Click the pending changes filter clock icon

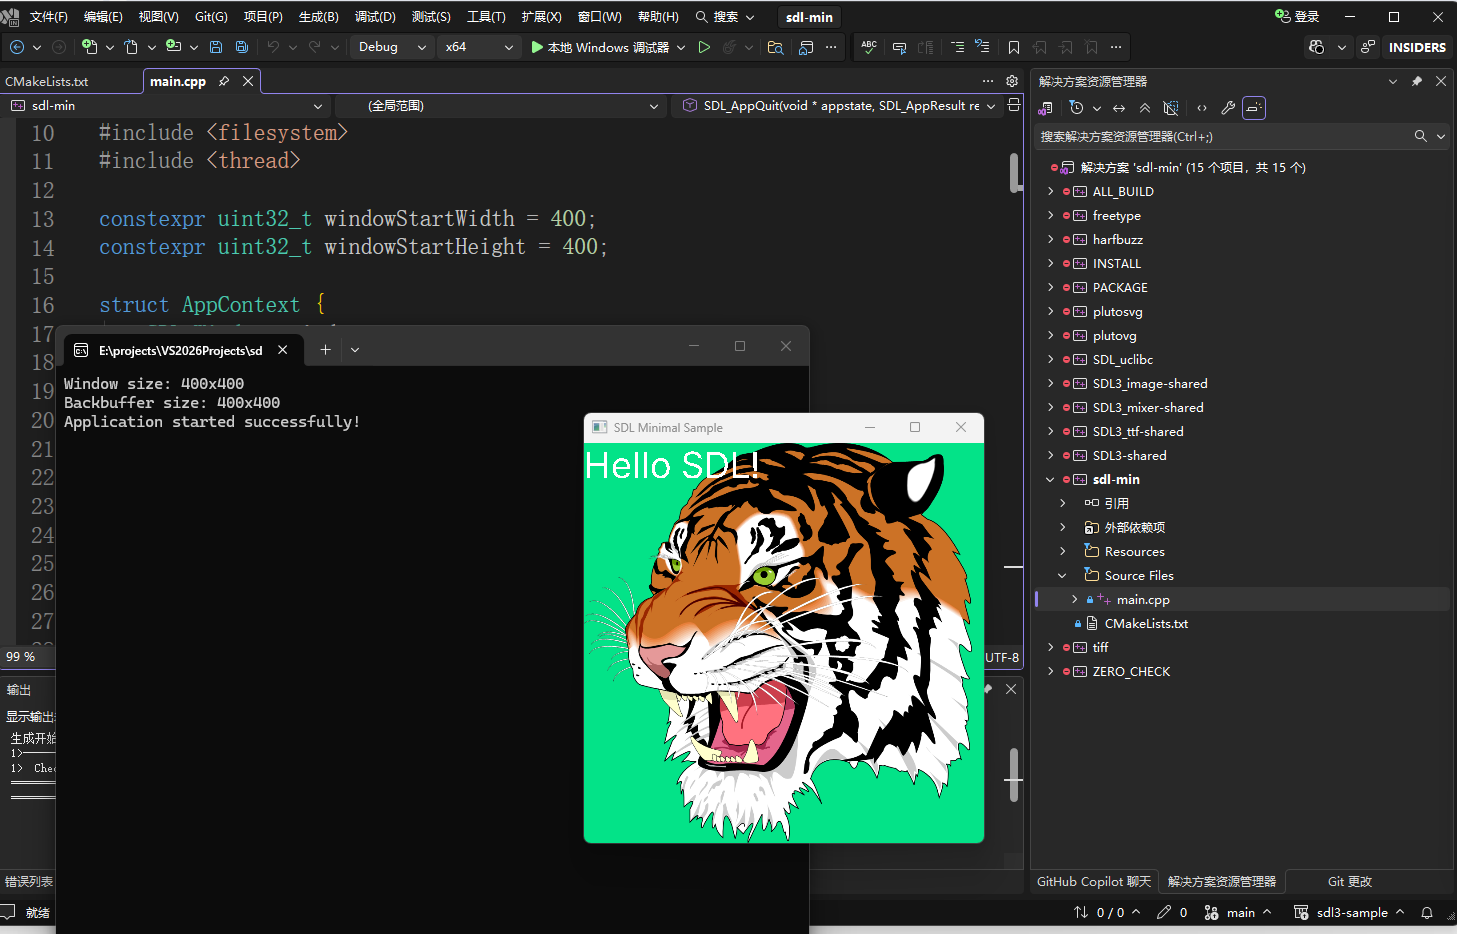pos(1076,108)
